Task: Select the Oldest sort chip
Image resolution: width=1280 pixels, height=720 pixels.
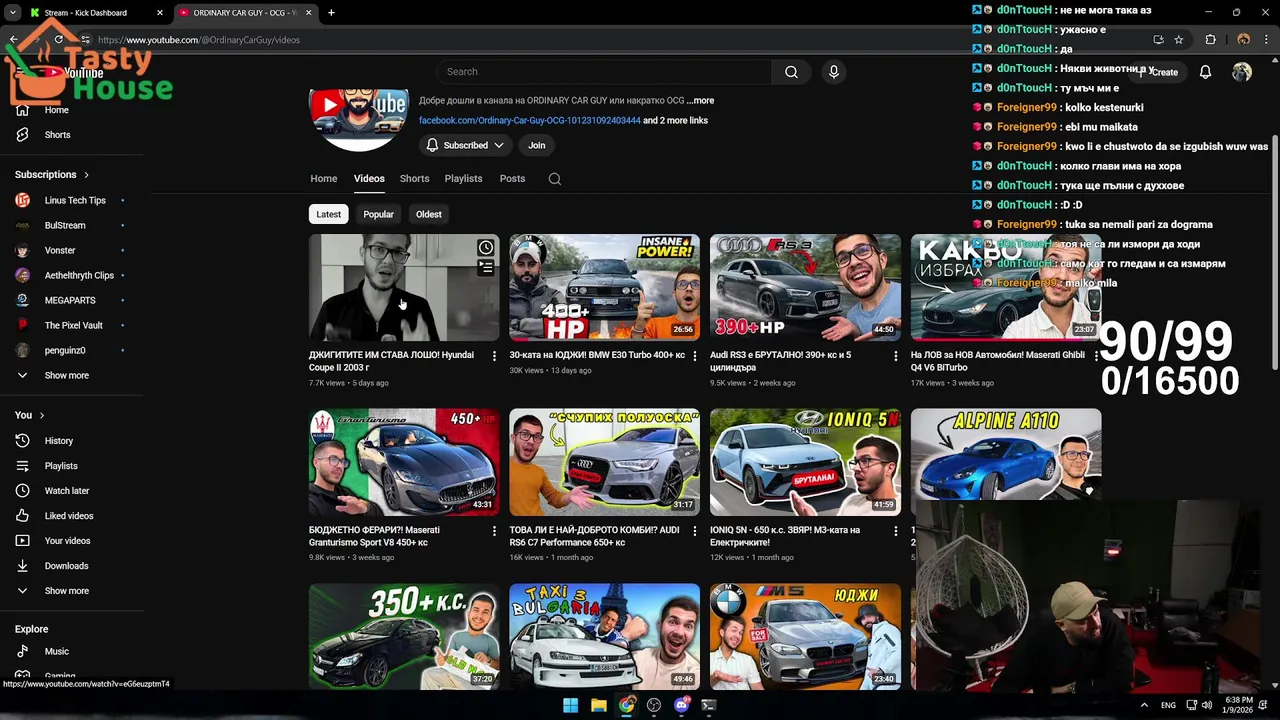Action: [x=429, y=214]
